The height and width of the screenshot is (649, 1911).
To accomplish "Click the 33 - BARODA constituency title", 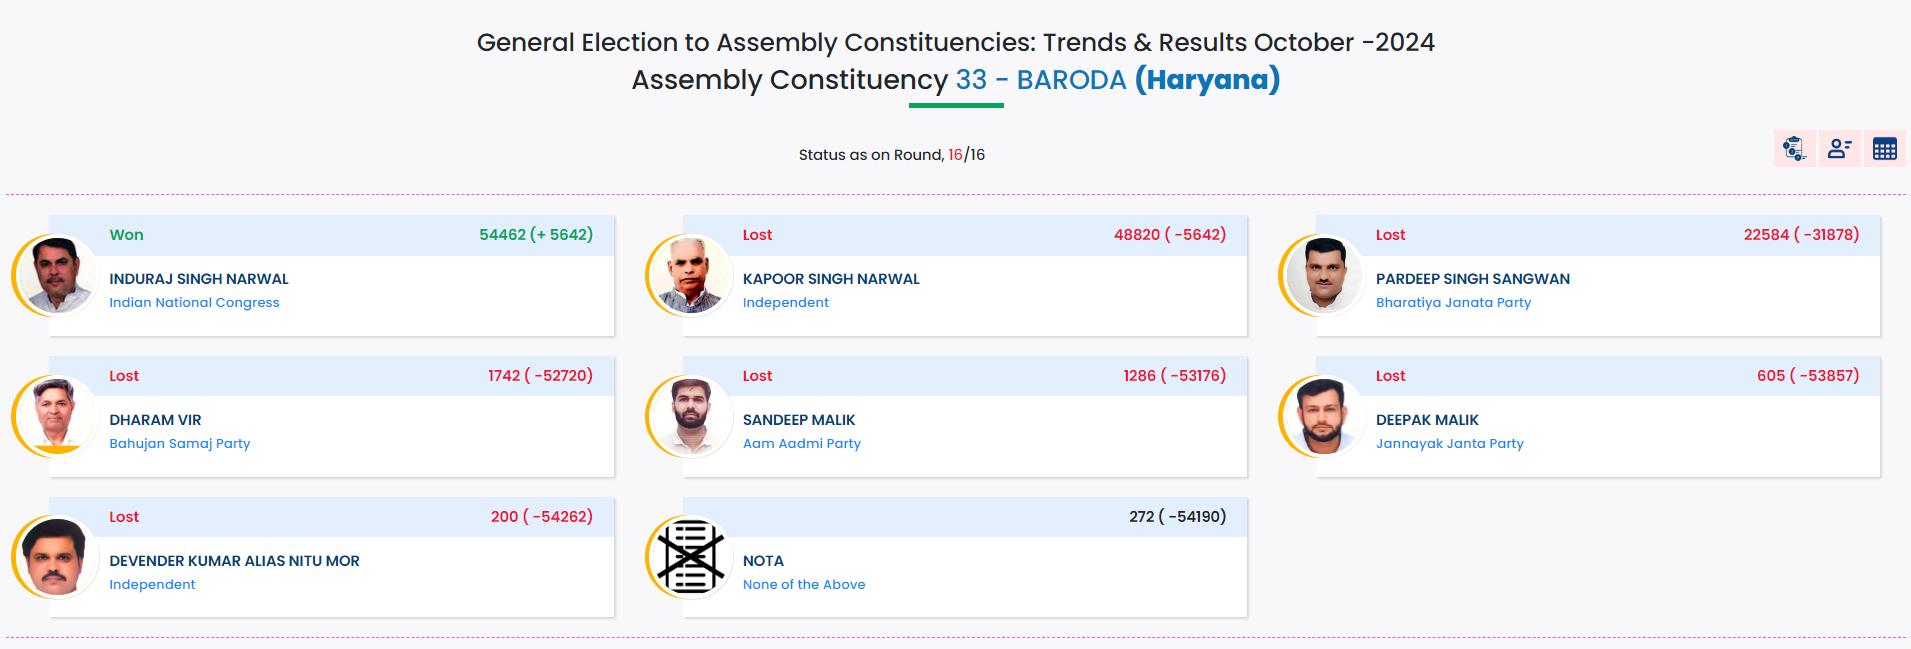I will click(x=1041, y=80).
